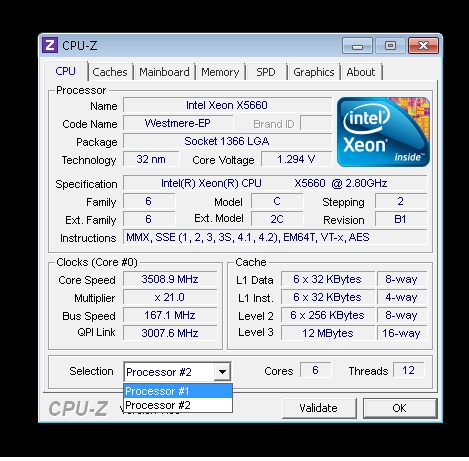Click the empty Brand ID field

tap(316, 123)
